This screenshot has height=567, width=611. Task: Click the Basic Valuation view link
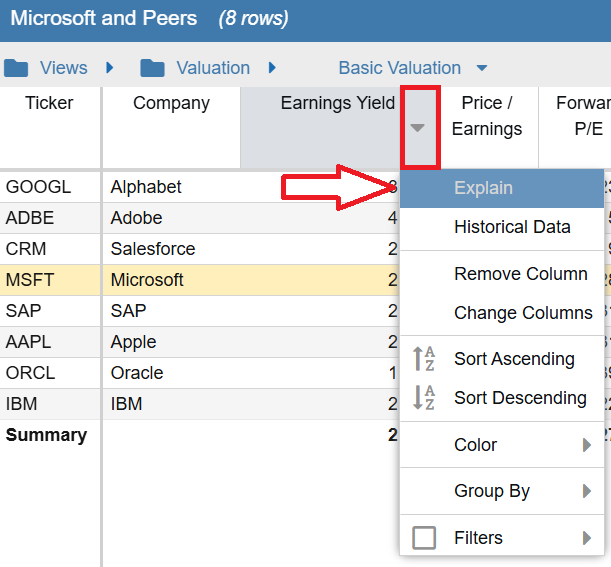399,68
